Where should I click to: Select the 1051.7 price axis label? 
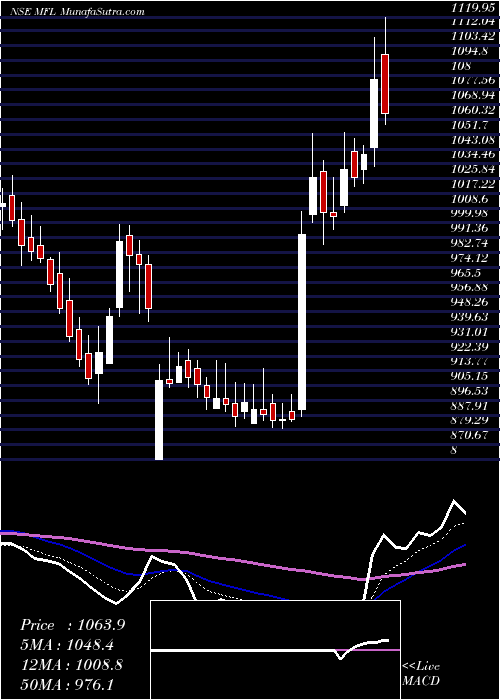tap(471, 124)
